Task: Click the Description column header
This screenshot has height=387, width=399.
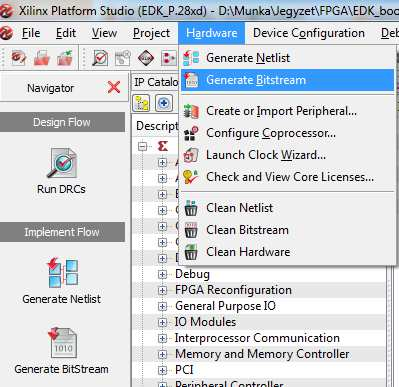Action: (x=157, y=126)
